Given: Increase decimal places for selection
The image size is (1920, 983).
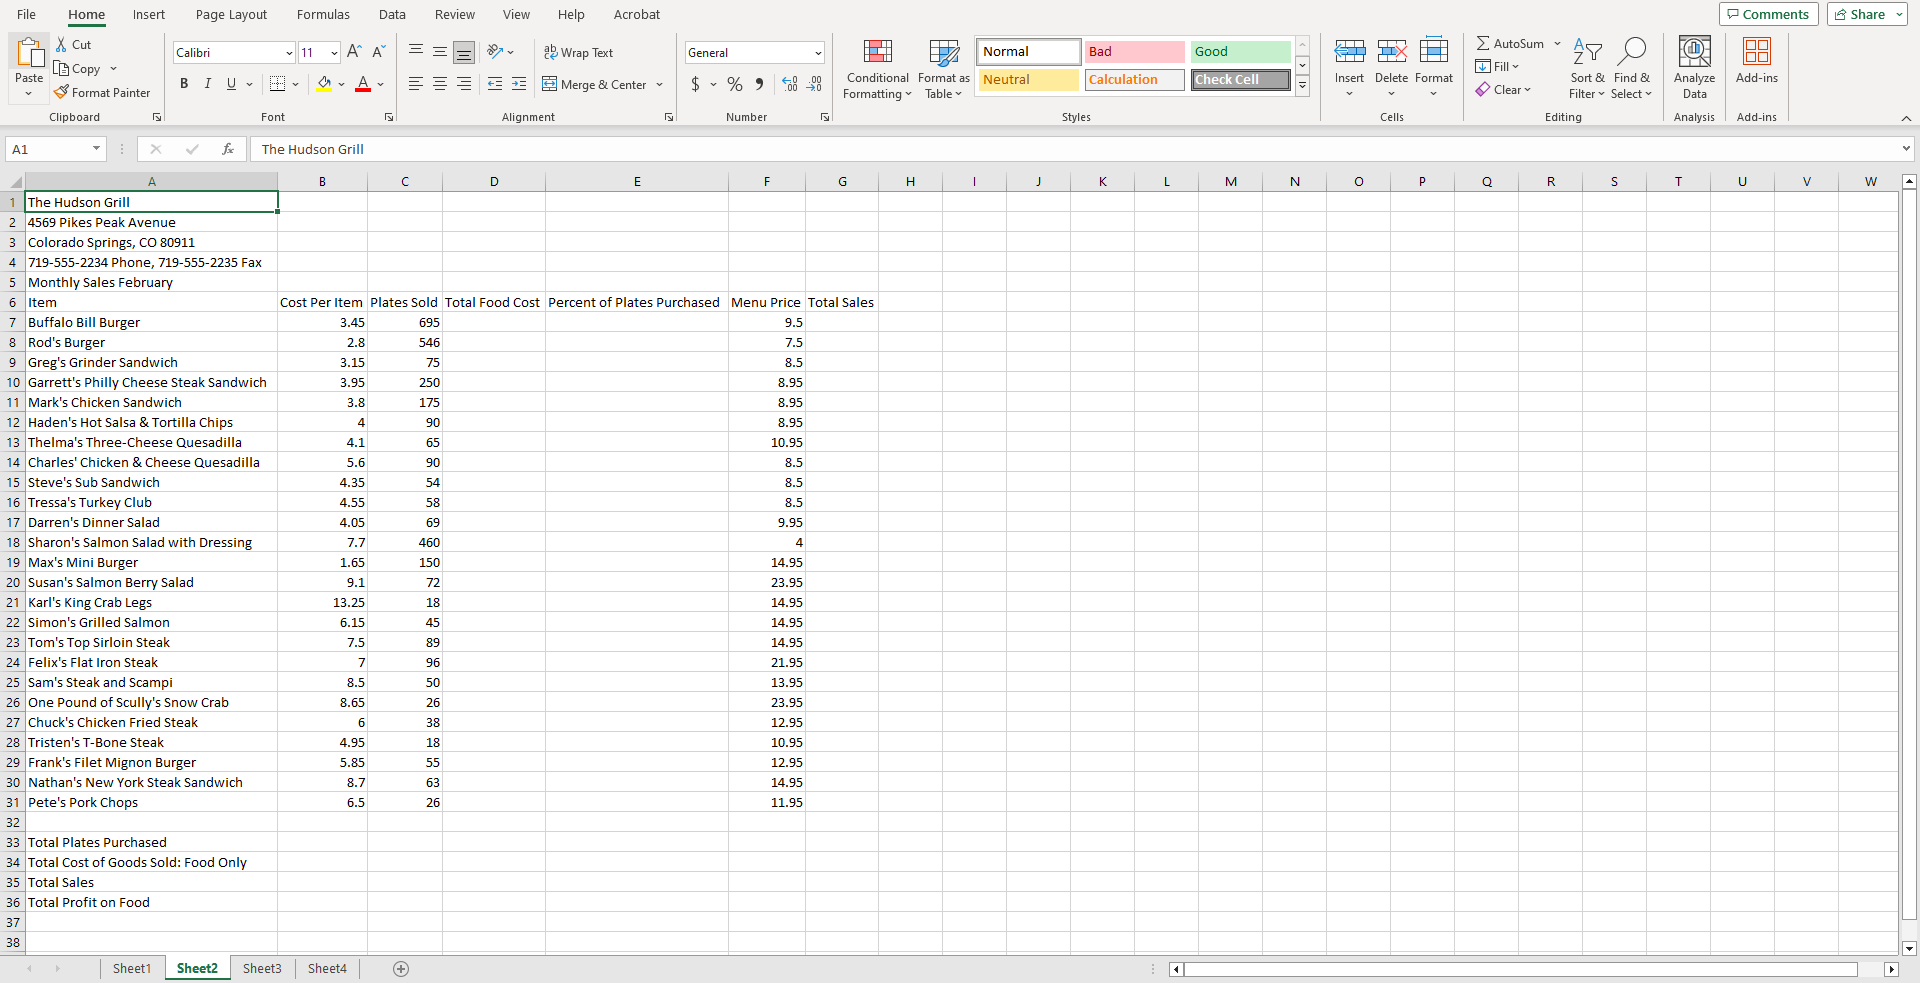Looking at the screenshot, I should pyautogui.click(x=789, y=85).
